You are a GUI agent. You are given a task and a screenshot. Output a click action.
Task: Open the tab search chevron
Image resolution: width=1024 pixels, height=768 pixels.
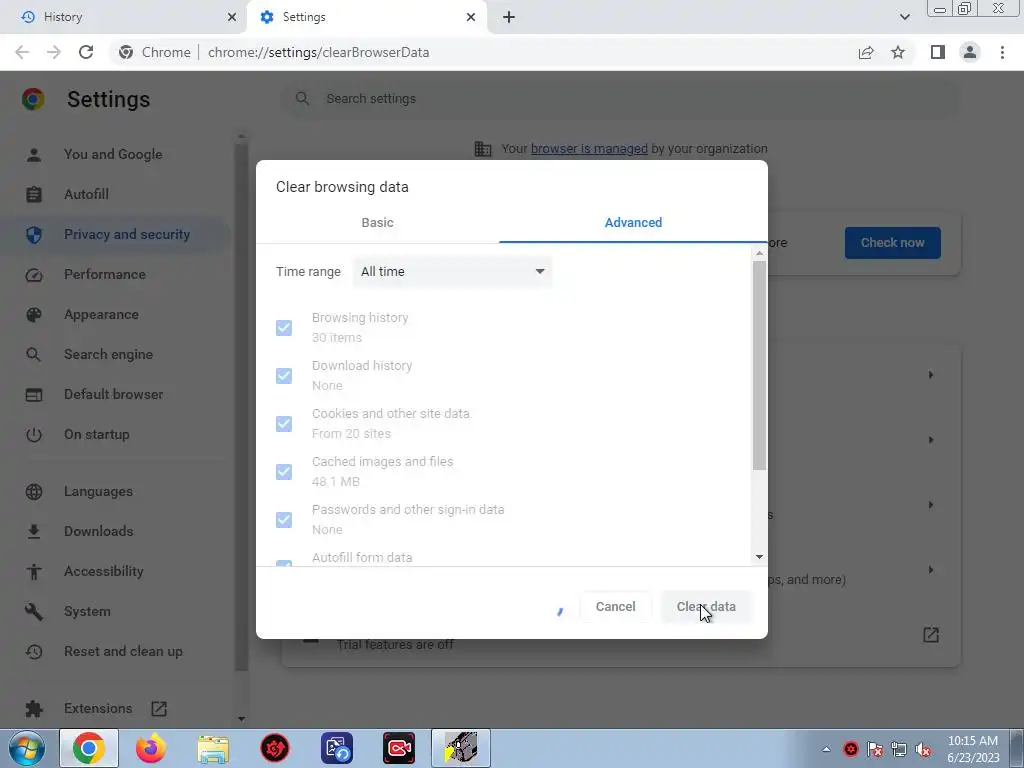(x=904, y=17)
